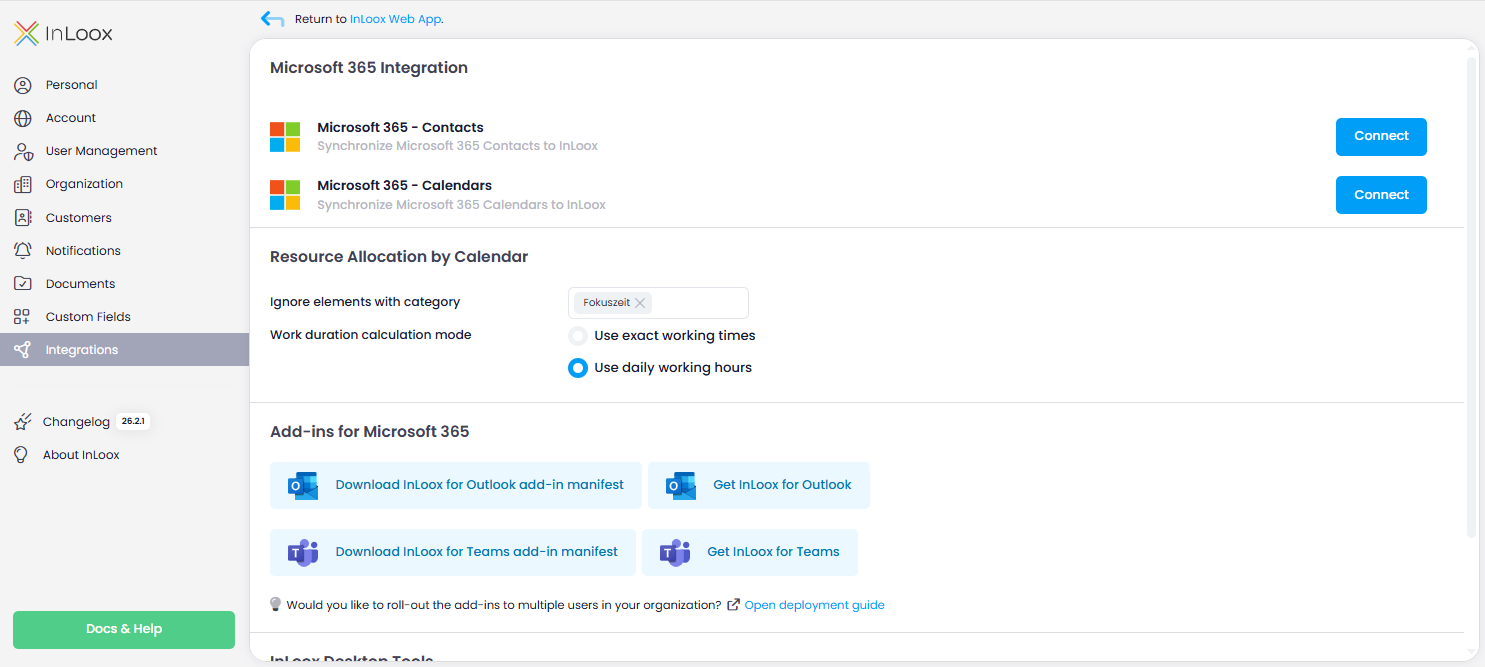Click the back arrow icon beside Return

(272, 19)
